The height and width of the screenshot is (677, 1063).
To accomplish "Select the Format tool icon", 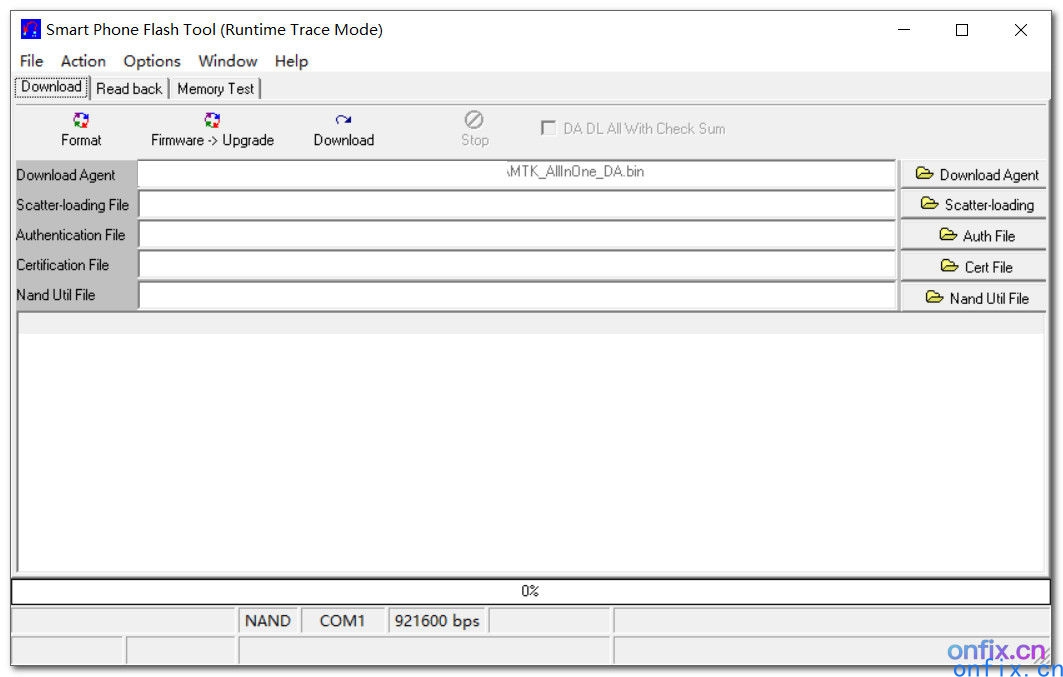I will (x=80, y=128).
